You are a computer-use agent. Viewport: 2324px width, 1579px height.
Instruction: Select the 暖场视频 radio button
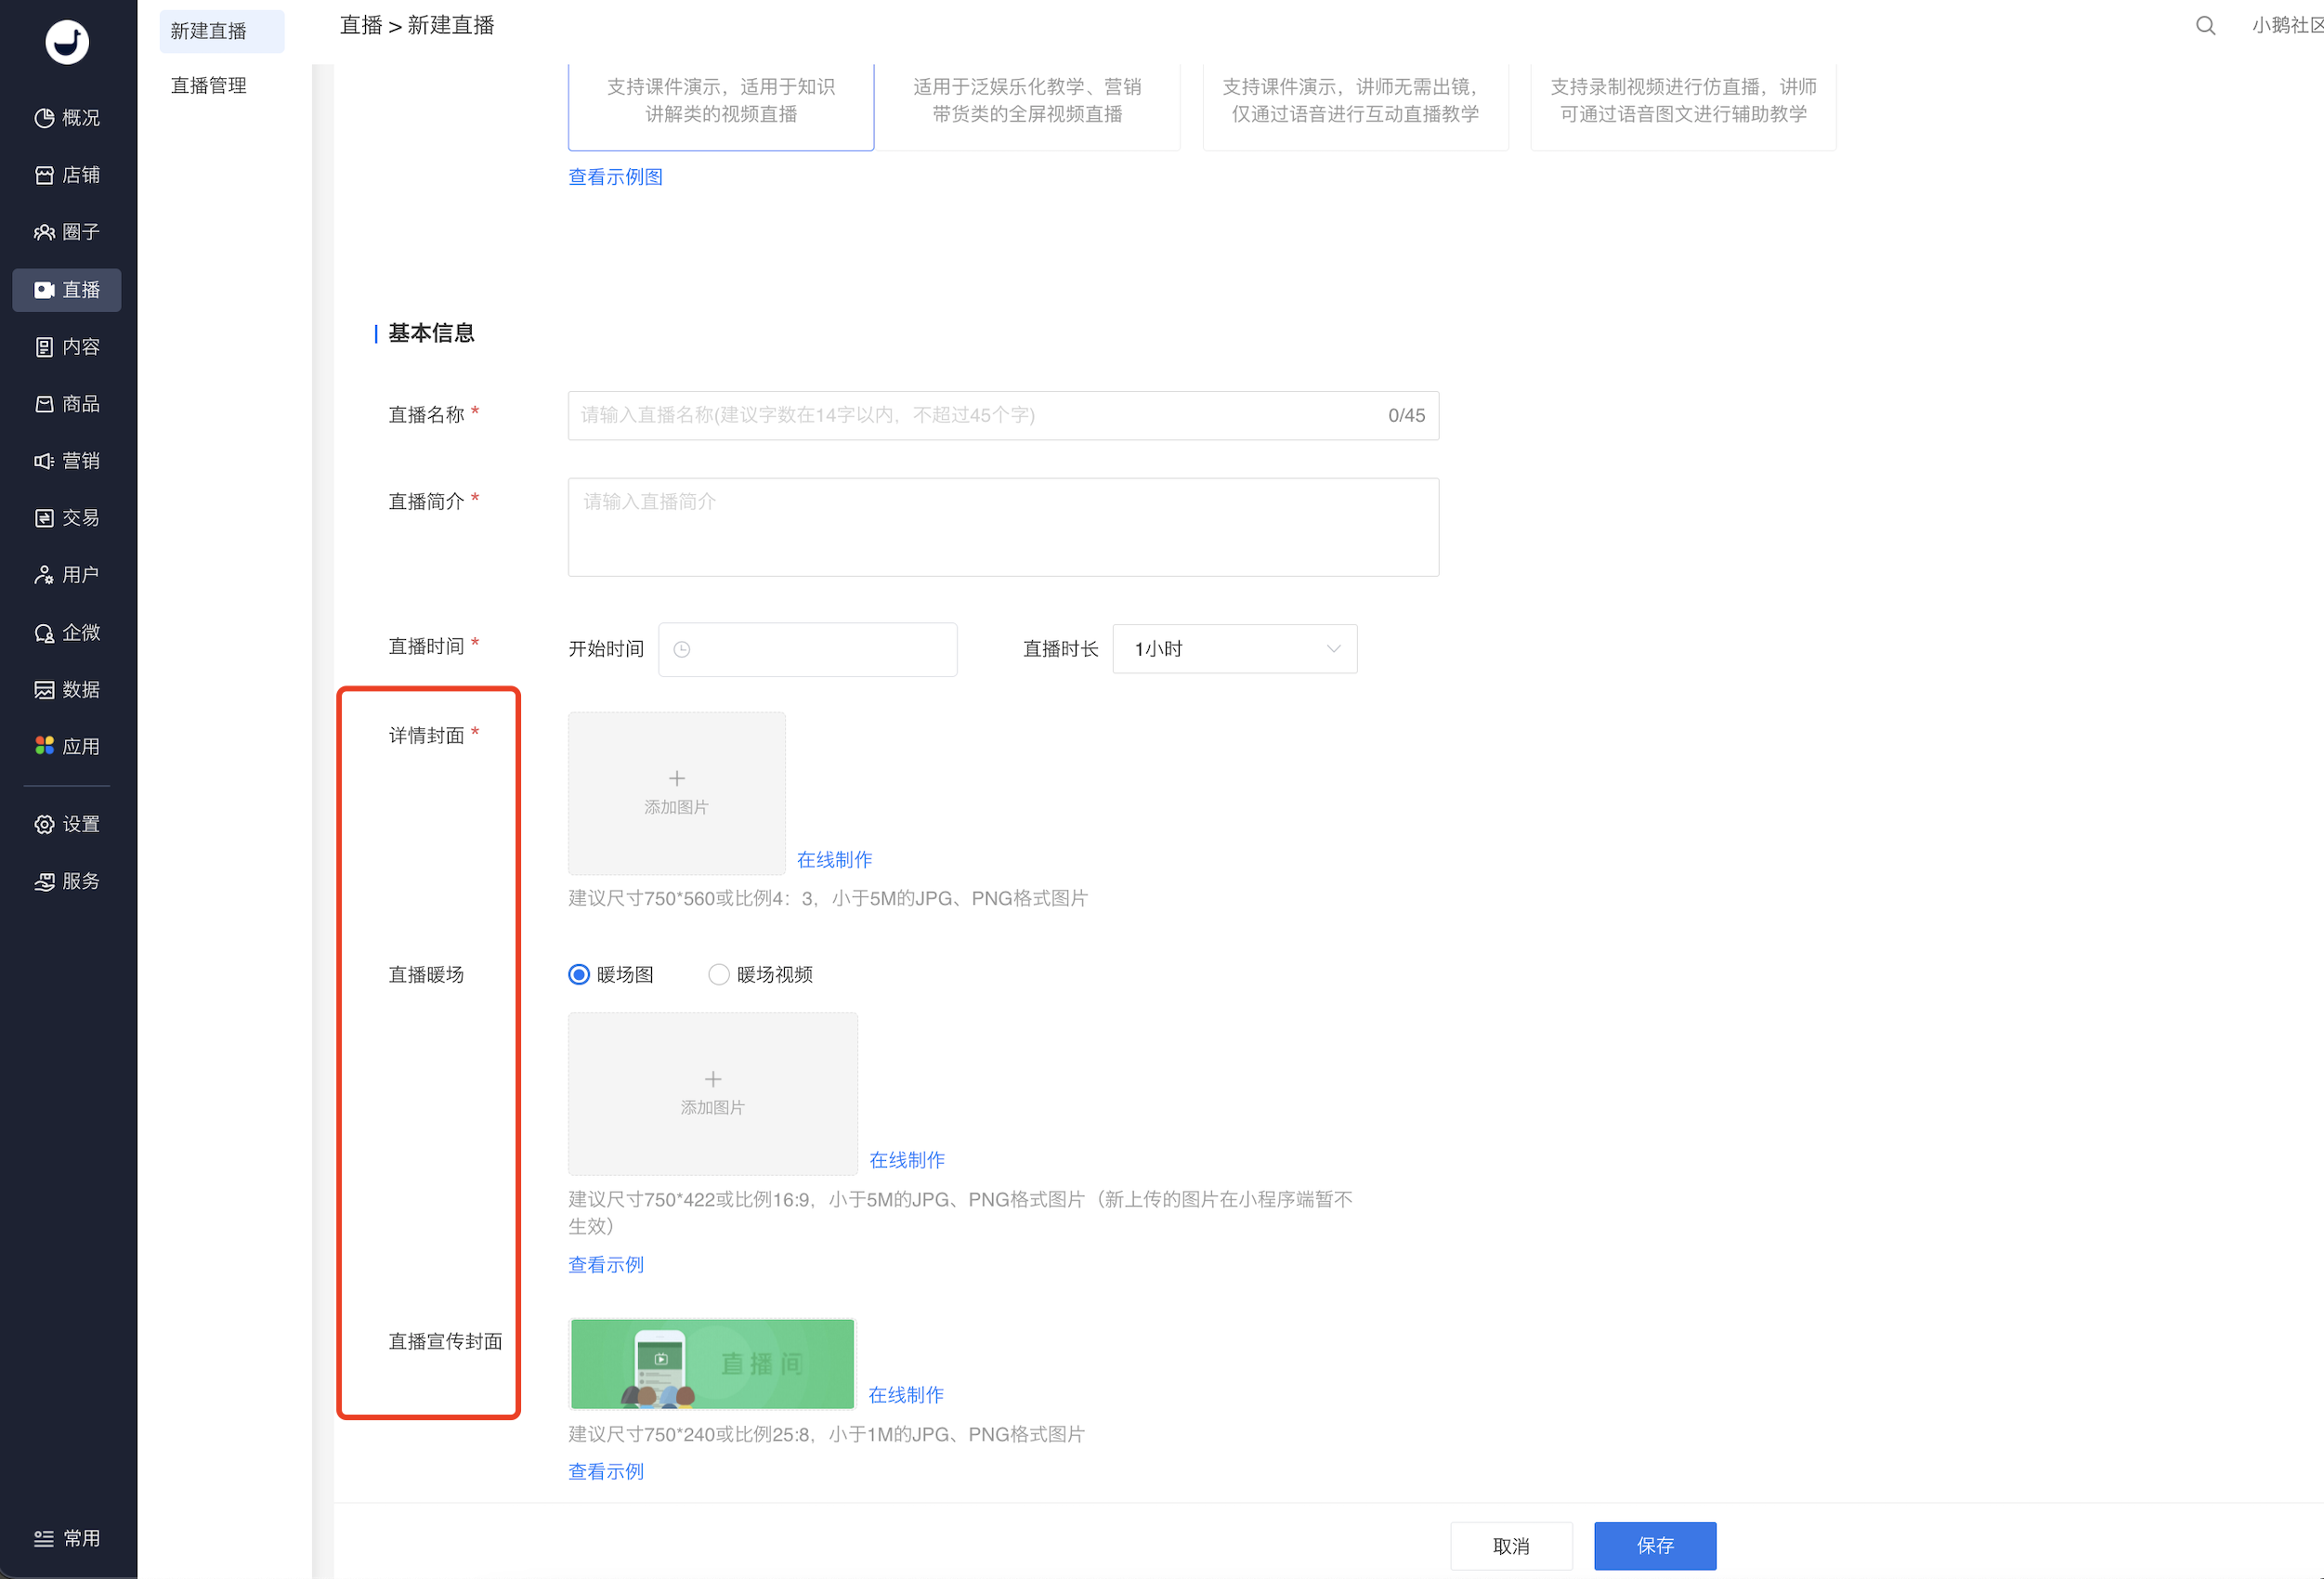coord(718,974)
